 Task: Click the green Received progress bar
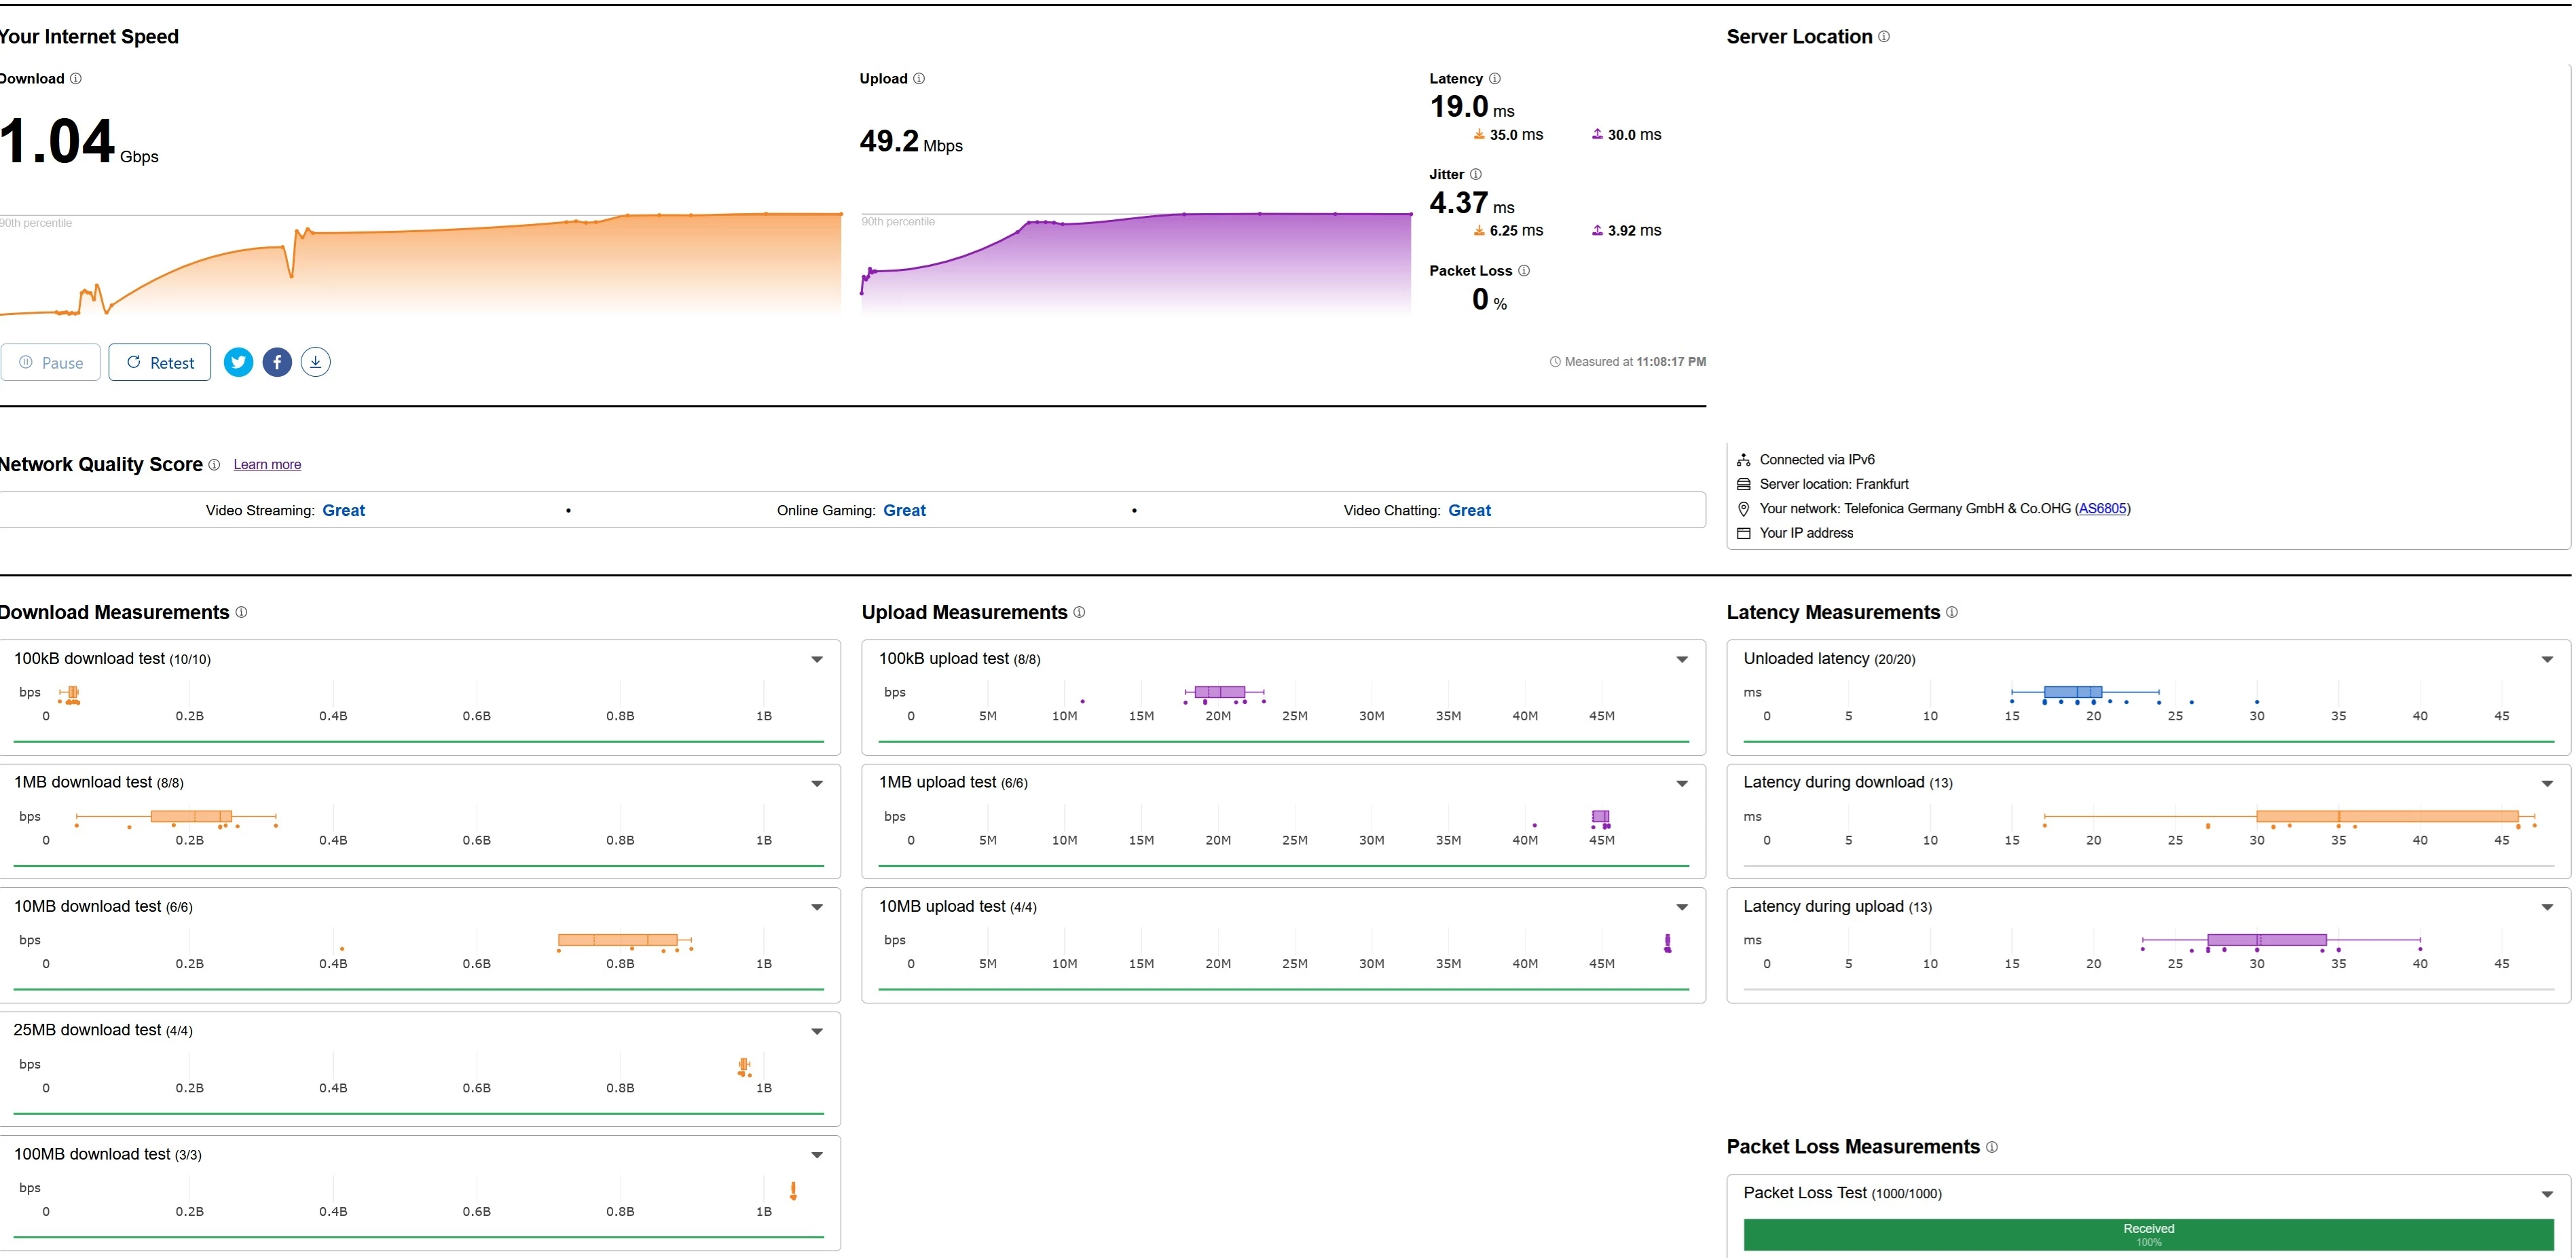(x=2148, y=1235)
